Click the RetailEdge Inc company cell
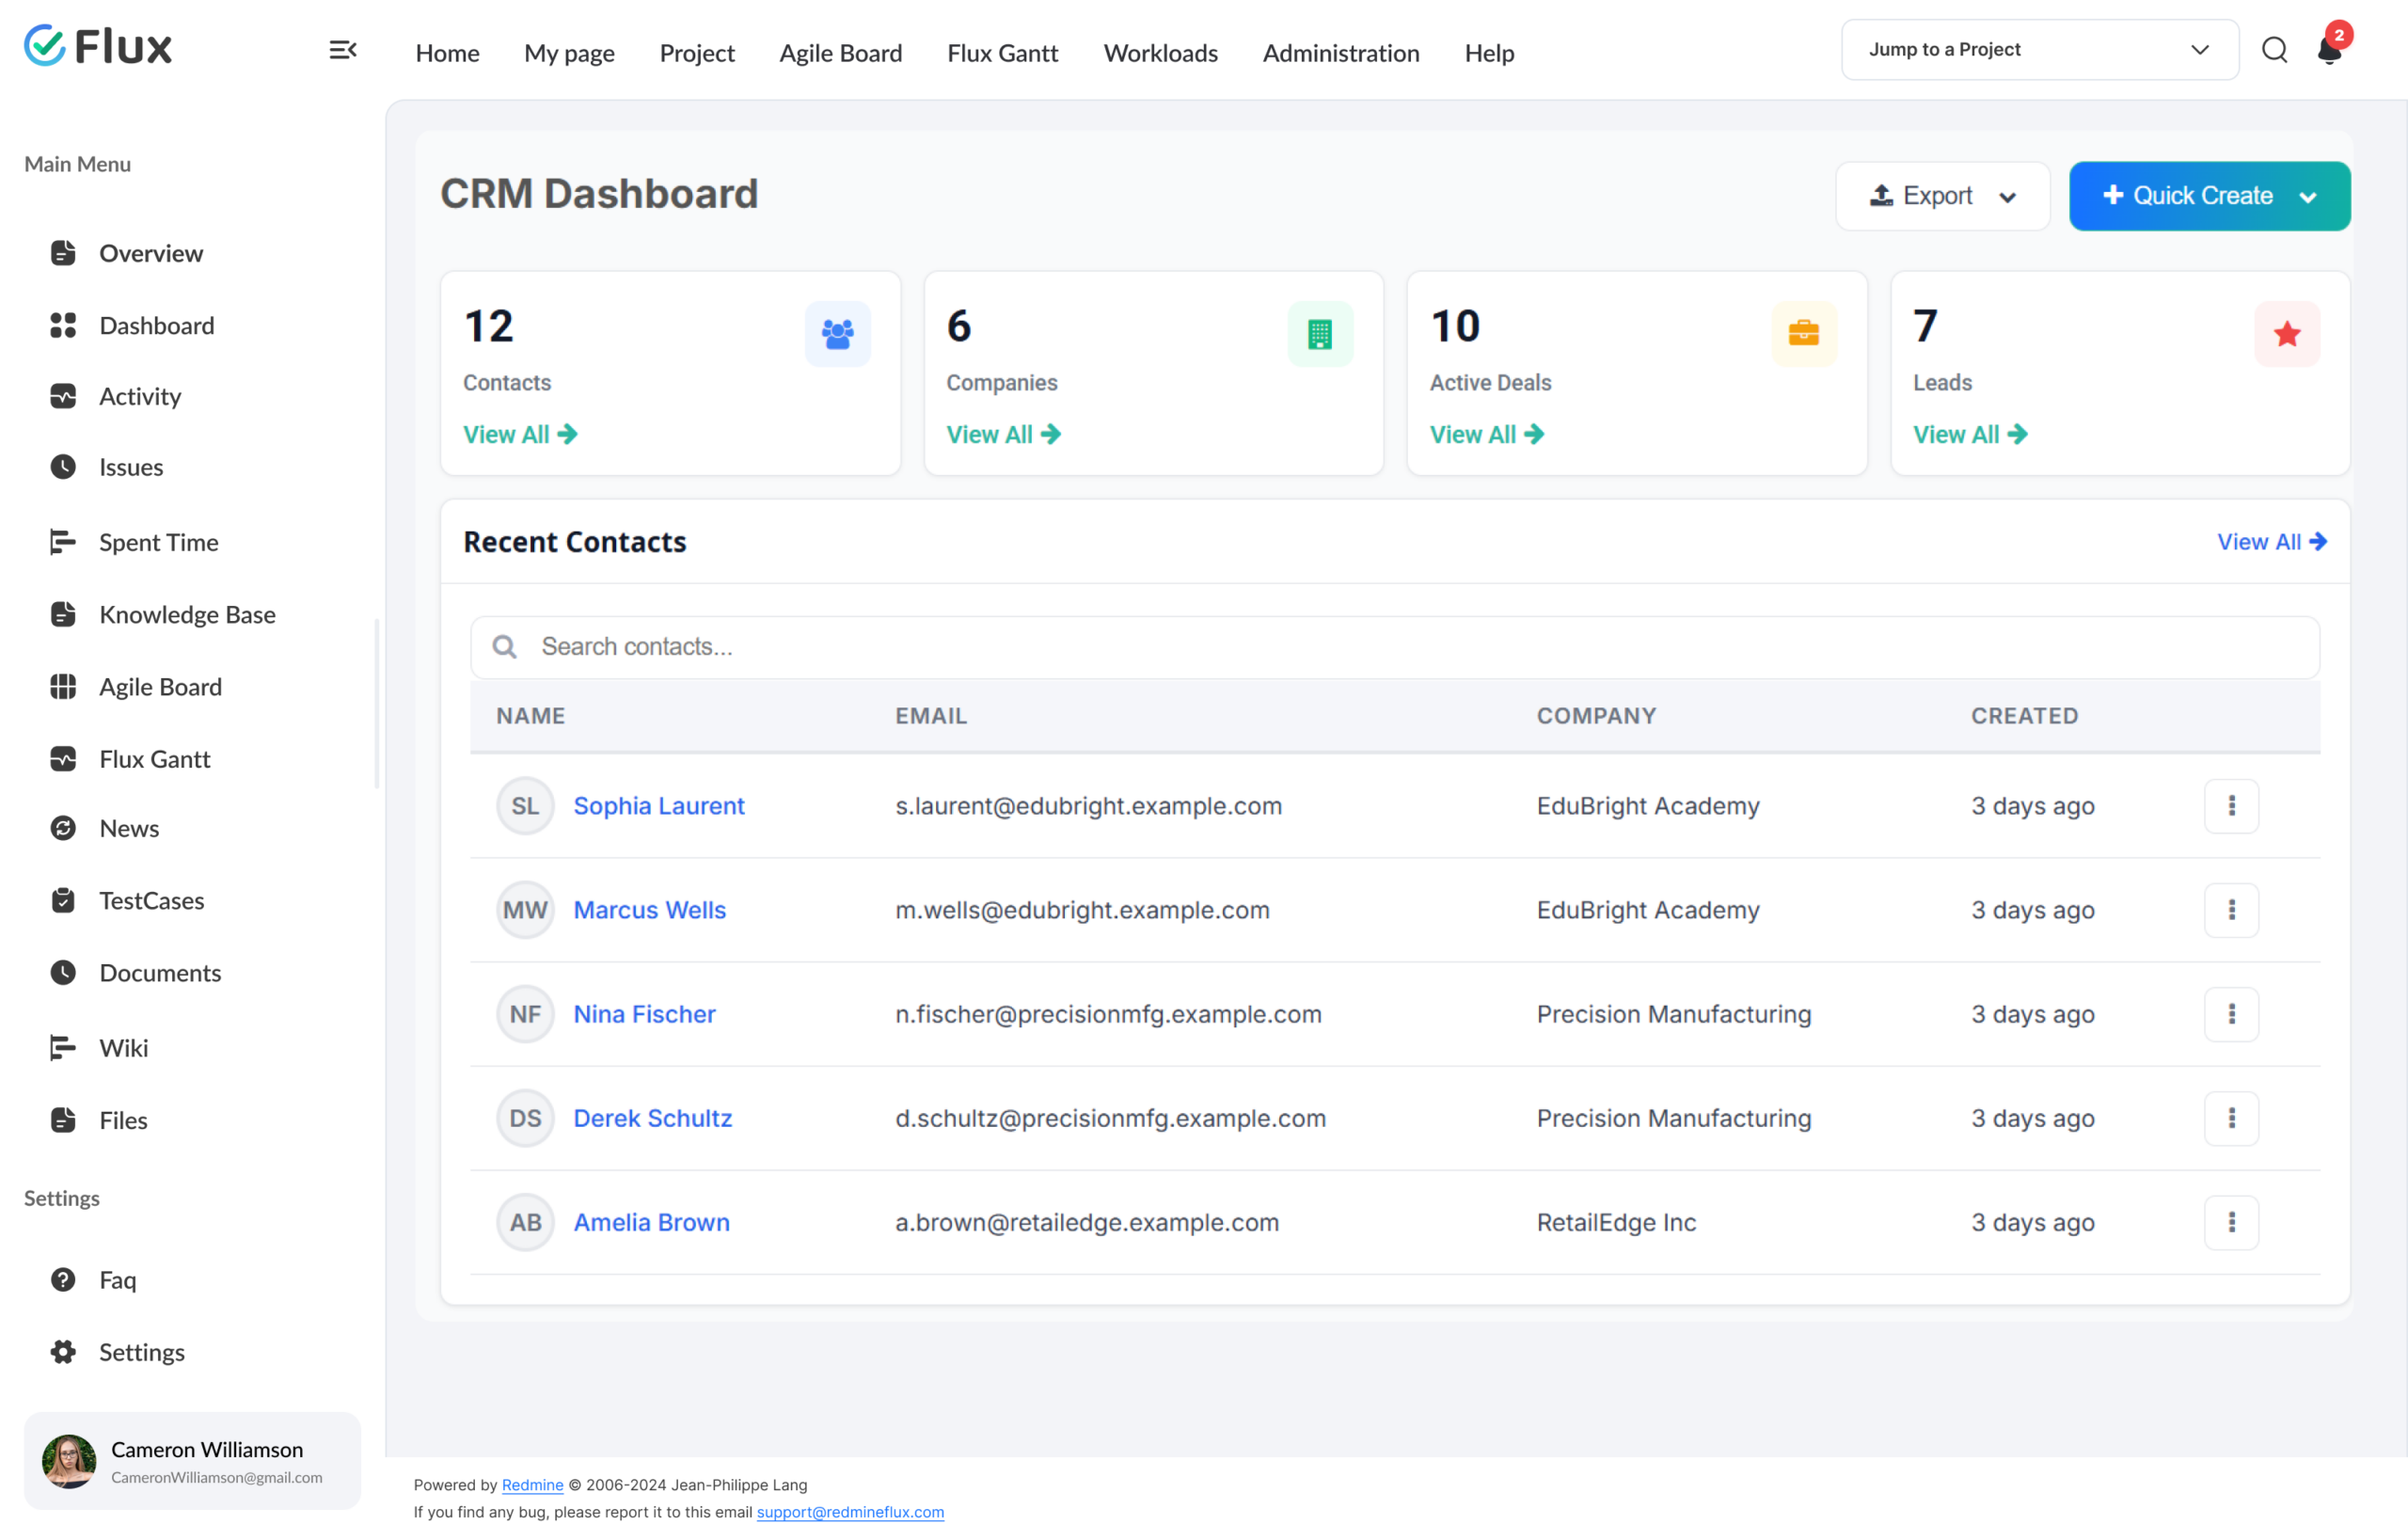 point(1616,1222)
